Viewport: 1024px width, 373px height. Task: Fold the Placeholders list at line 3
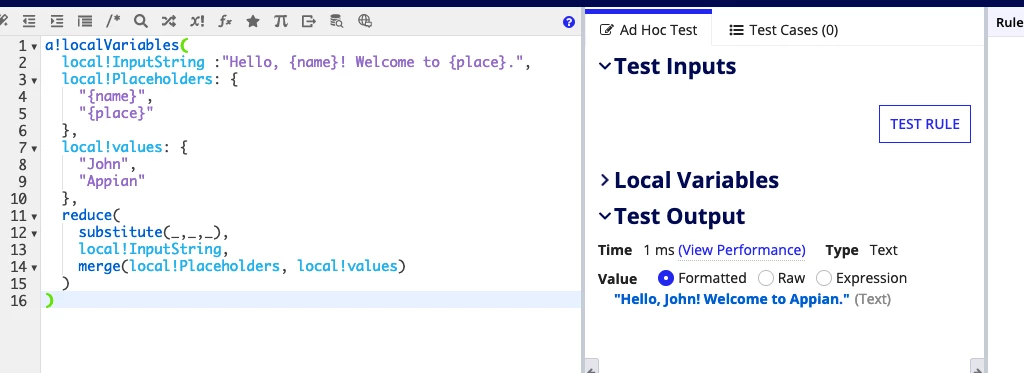tap(34, 80)
